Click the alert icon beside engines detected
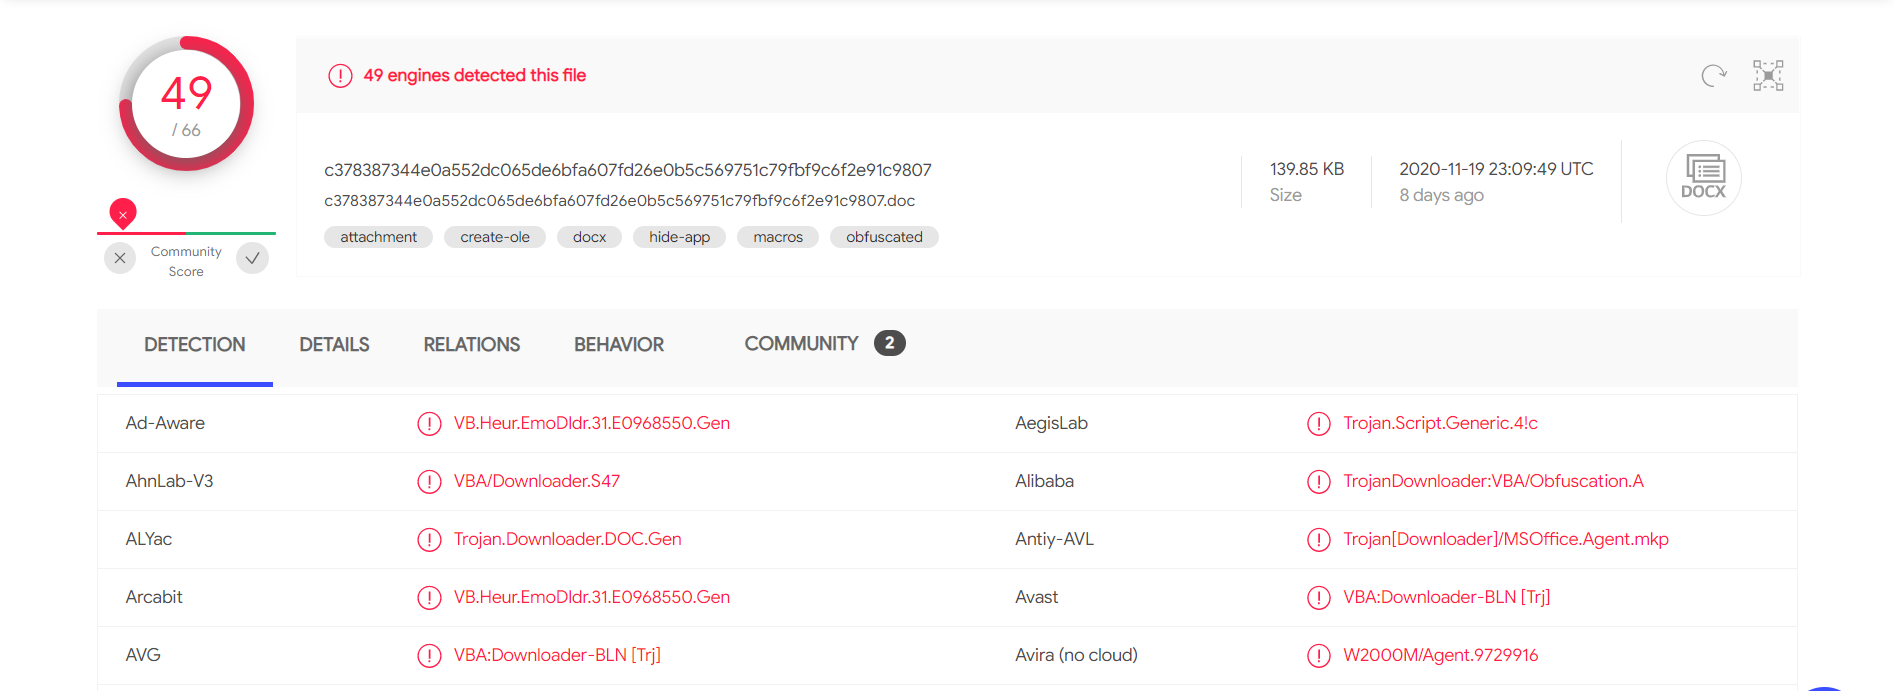The height and width of the screenshot is (691, 1894). [340, 76]
